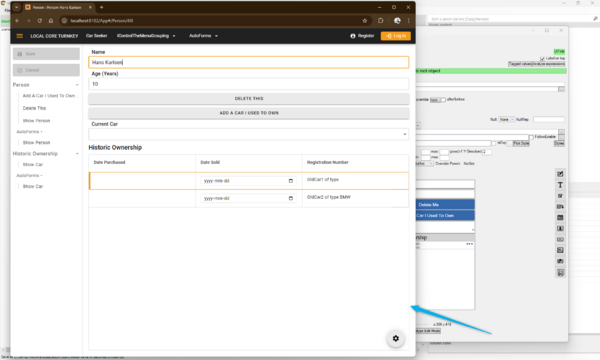Click the browser forward arrow
Viewport: 600px width, 360px height.
[28, 21]
